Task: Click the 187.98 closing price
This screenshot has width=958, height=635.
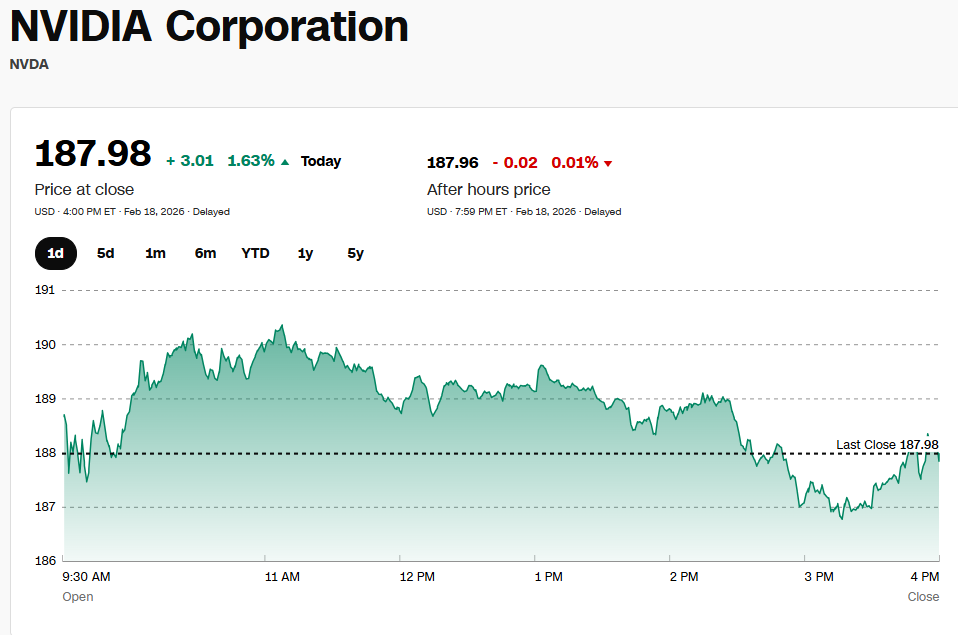Action: [93, 154]
